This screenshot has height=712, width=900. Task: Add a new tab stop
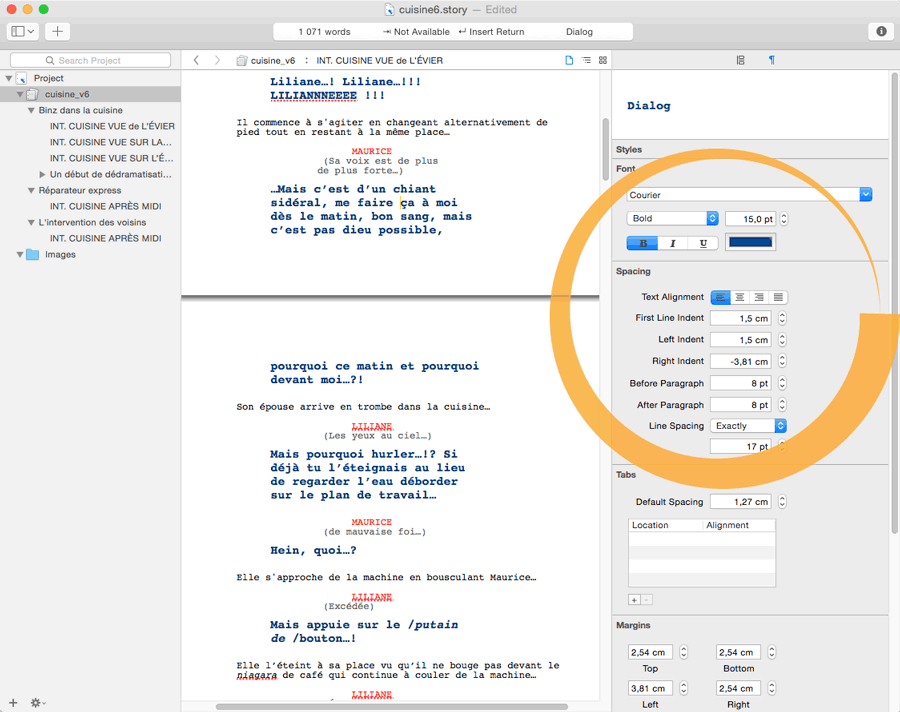coord(634,600)
